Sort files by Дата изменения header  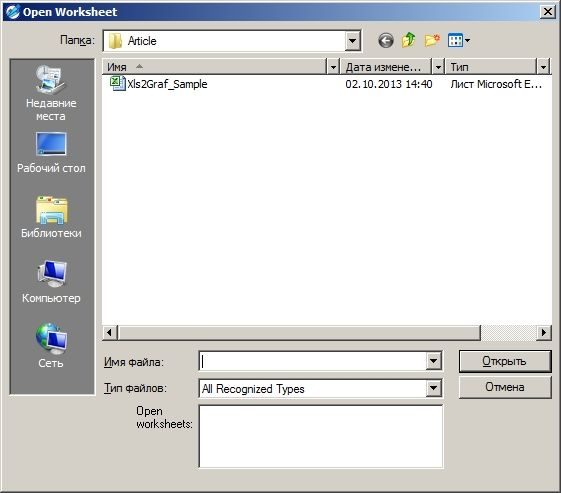tap(386, 67)
